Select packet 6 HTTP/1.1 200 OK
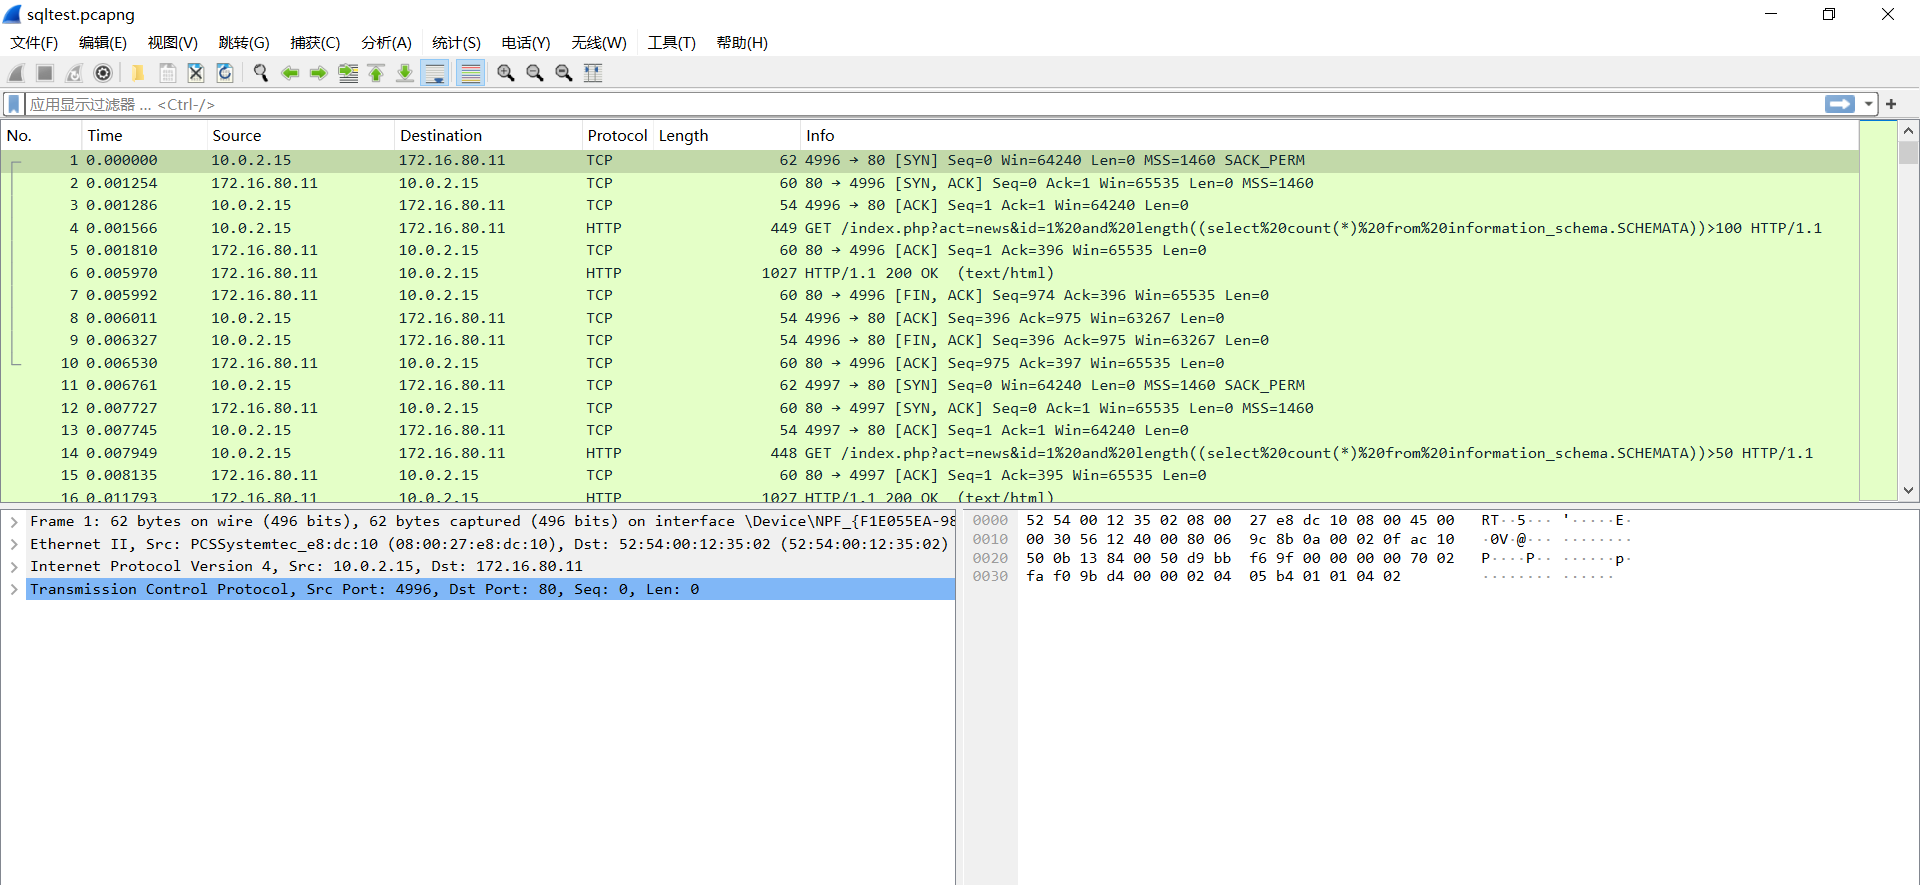Screen dimensions: 1920x885 coord(930,273)
